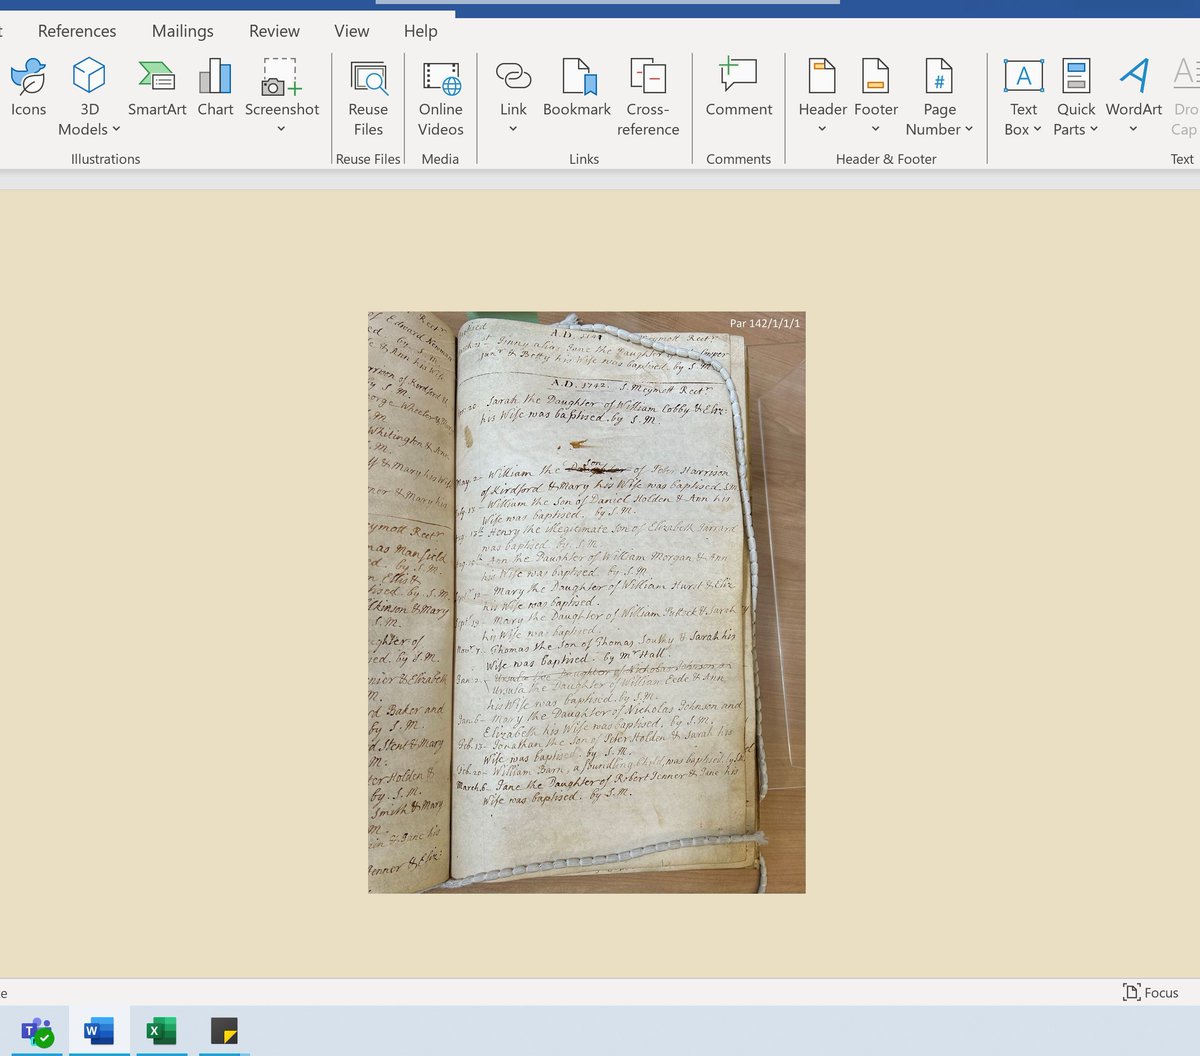
Task: Select the manuscript page image
Action: [586, 600]
